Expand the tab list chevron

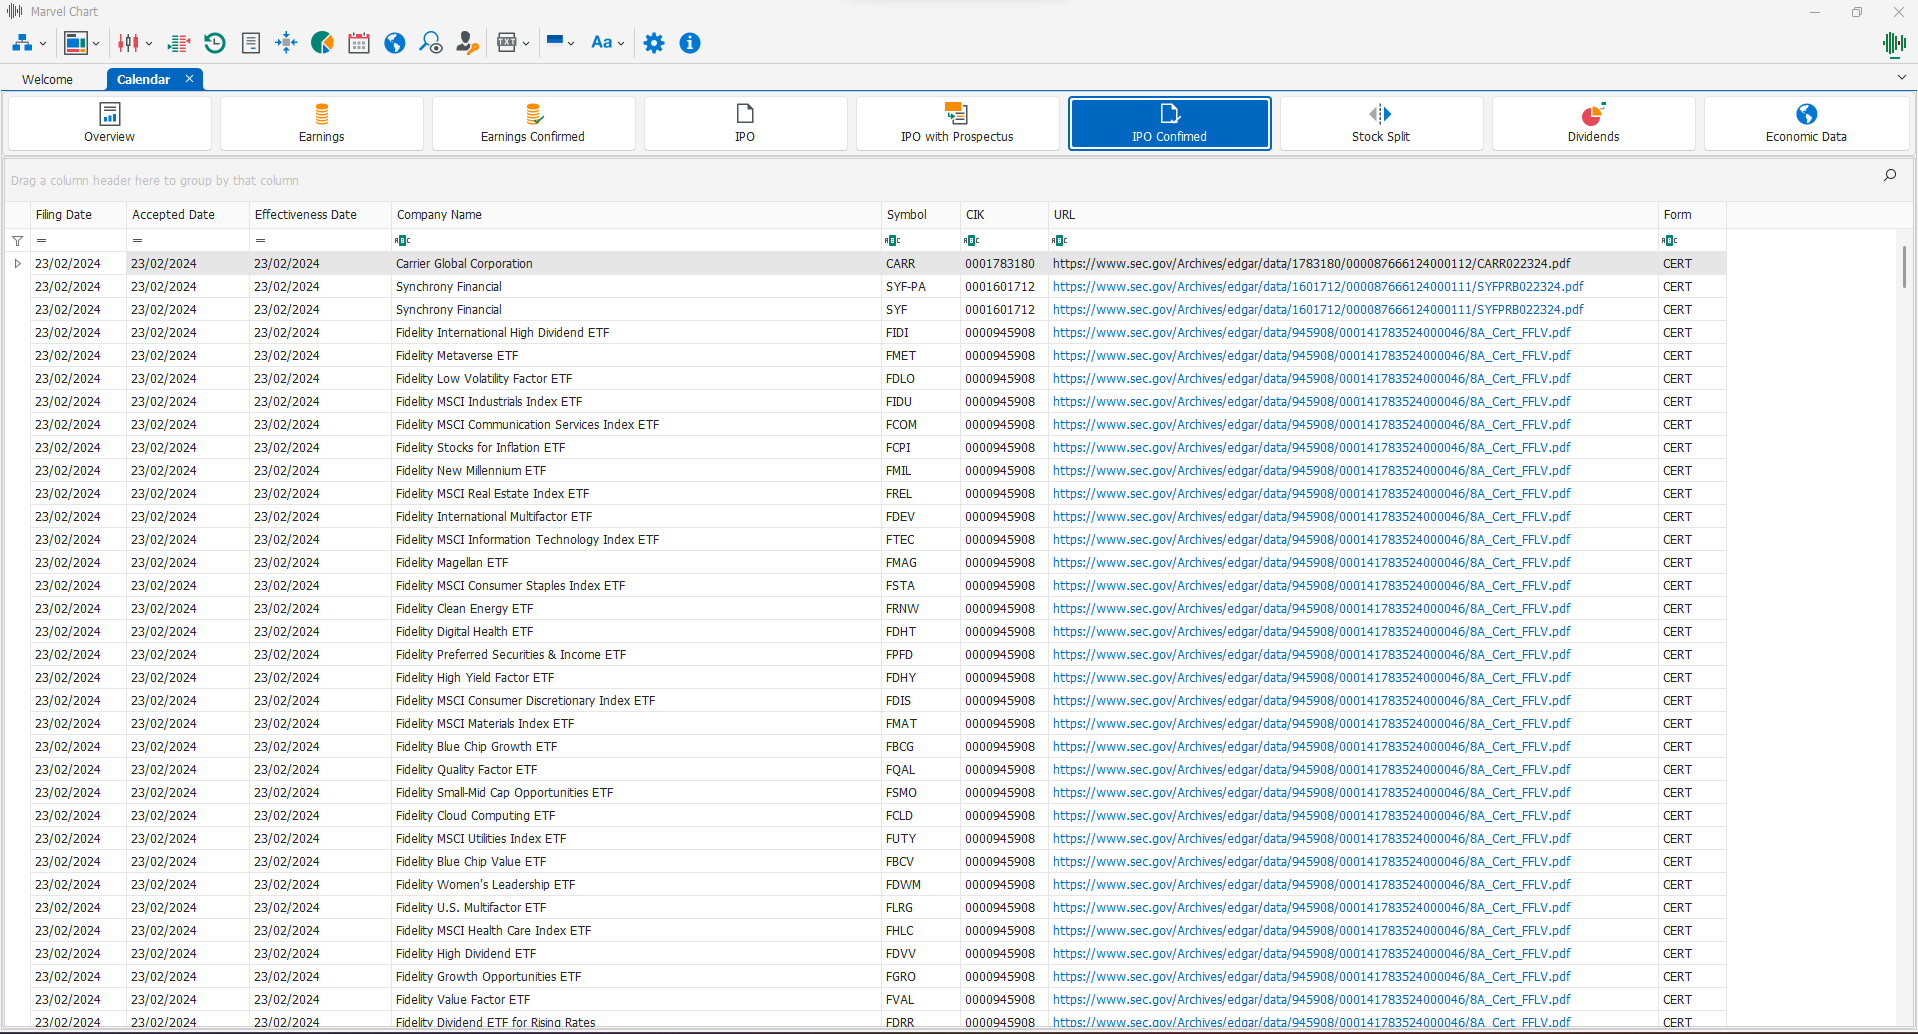pyautogui.click(x=1901, y=77)
